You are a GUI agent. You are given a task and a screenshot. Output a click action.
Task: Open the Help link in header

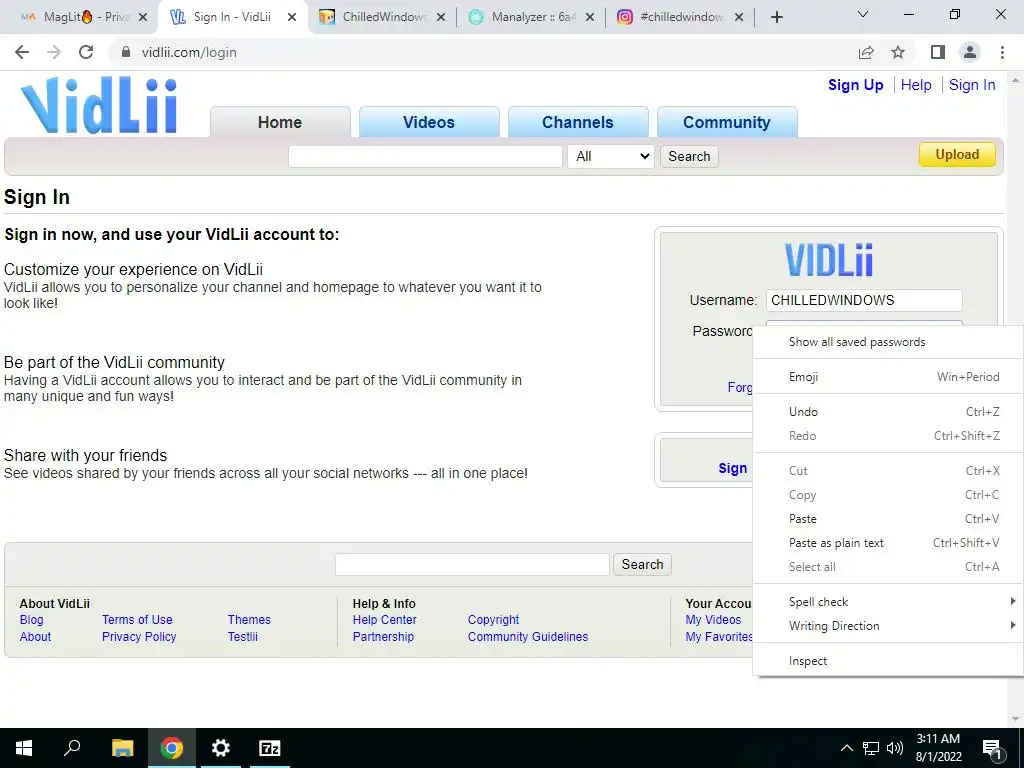[x=916, y=85]
